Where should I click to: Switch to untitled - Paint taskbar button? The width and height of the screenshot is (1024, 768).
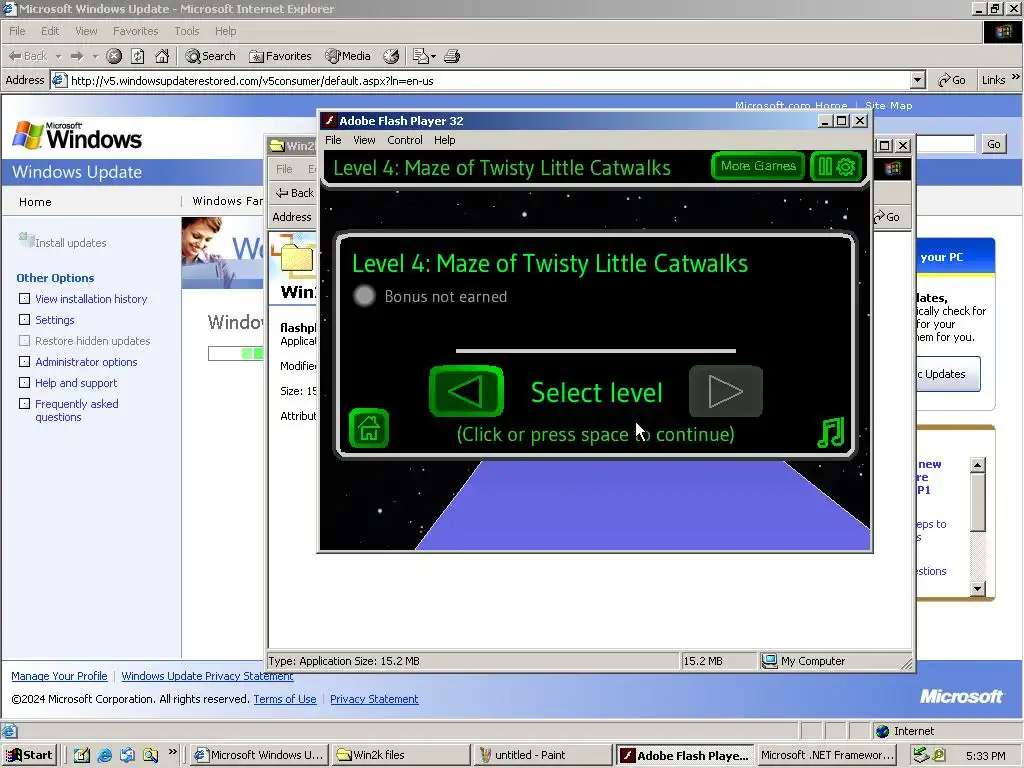coord(542,755)
